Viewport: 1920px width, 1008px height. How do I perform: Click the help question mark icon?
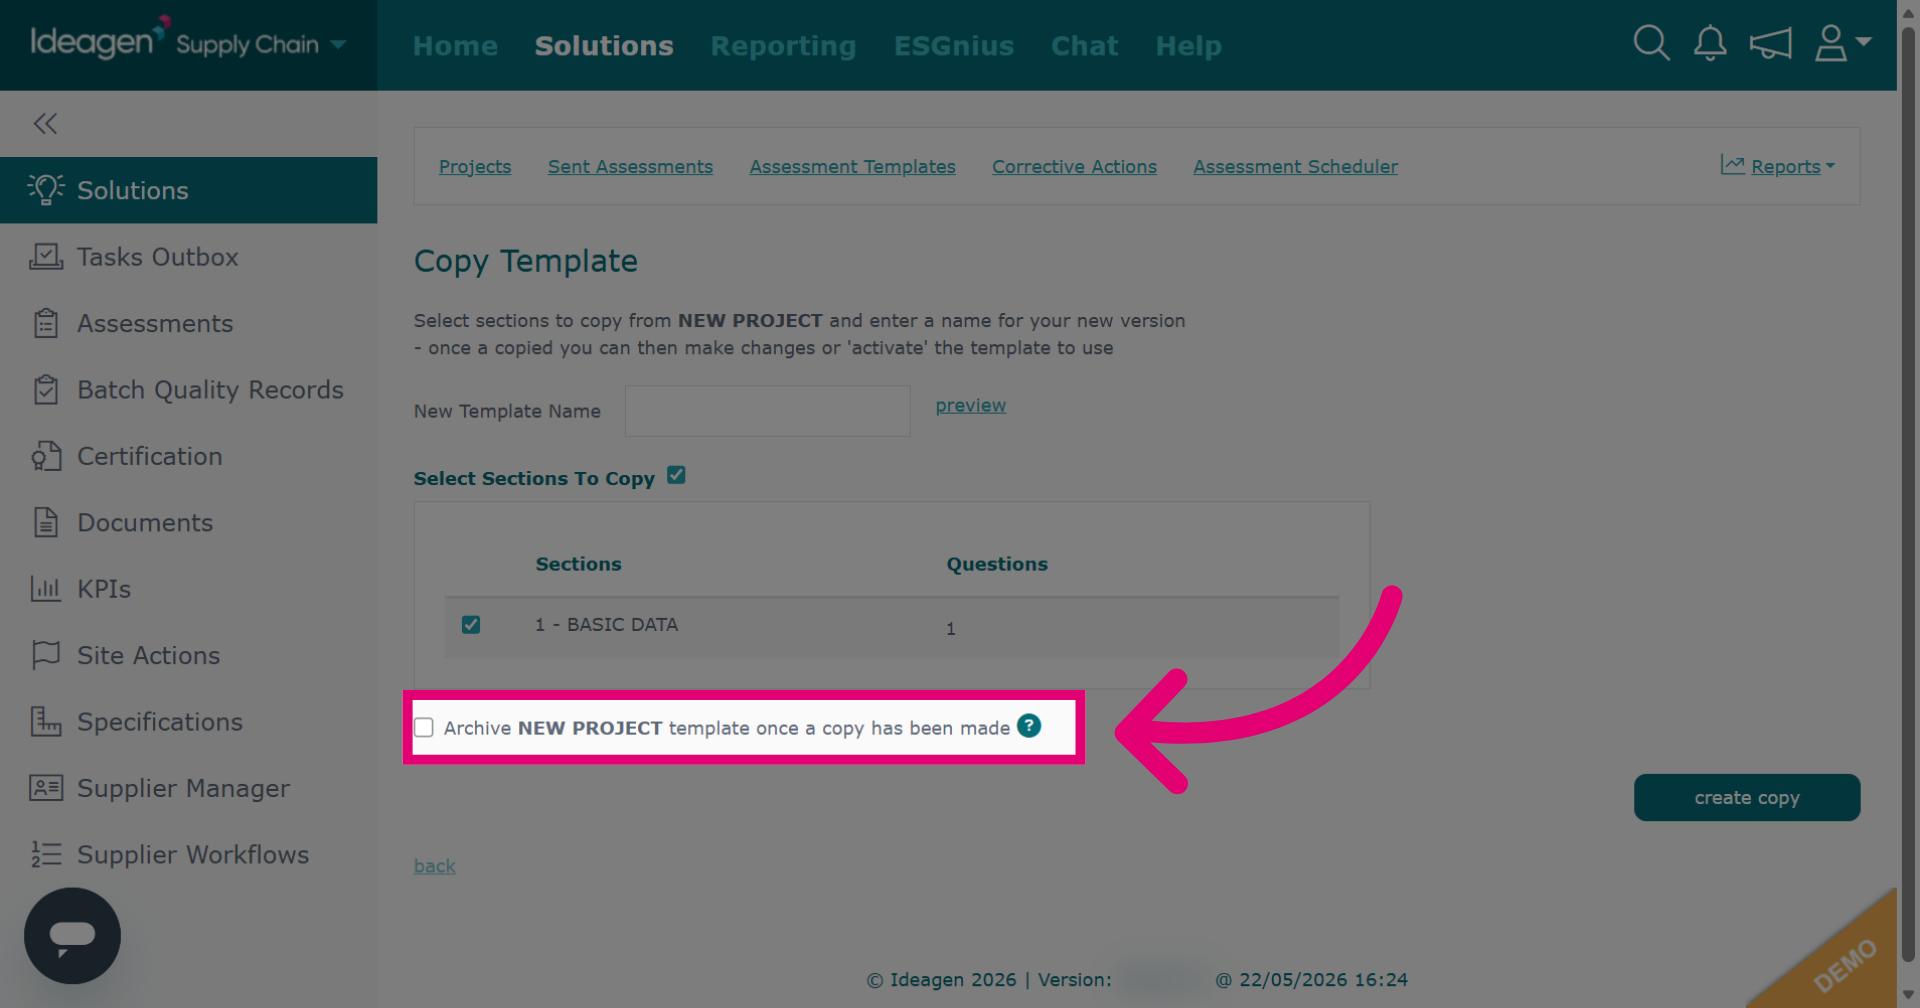[x=1029, y=726]
